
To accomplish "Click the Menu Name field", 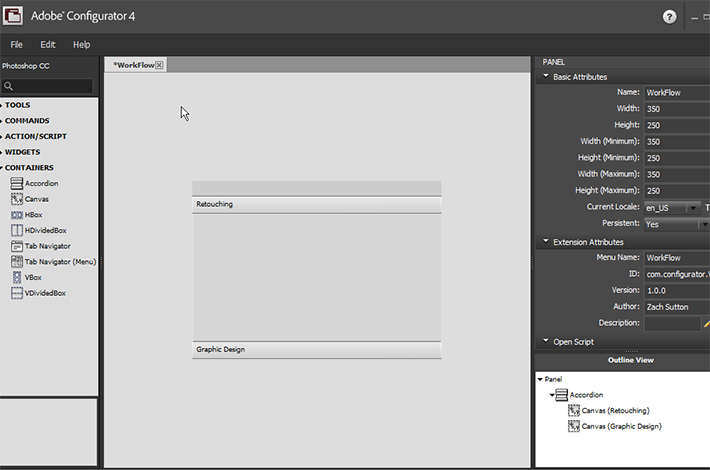I will point(677,258).
